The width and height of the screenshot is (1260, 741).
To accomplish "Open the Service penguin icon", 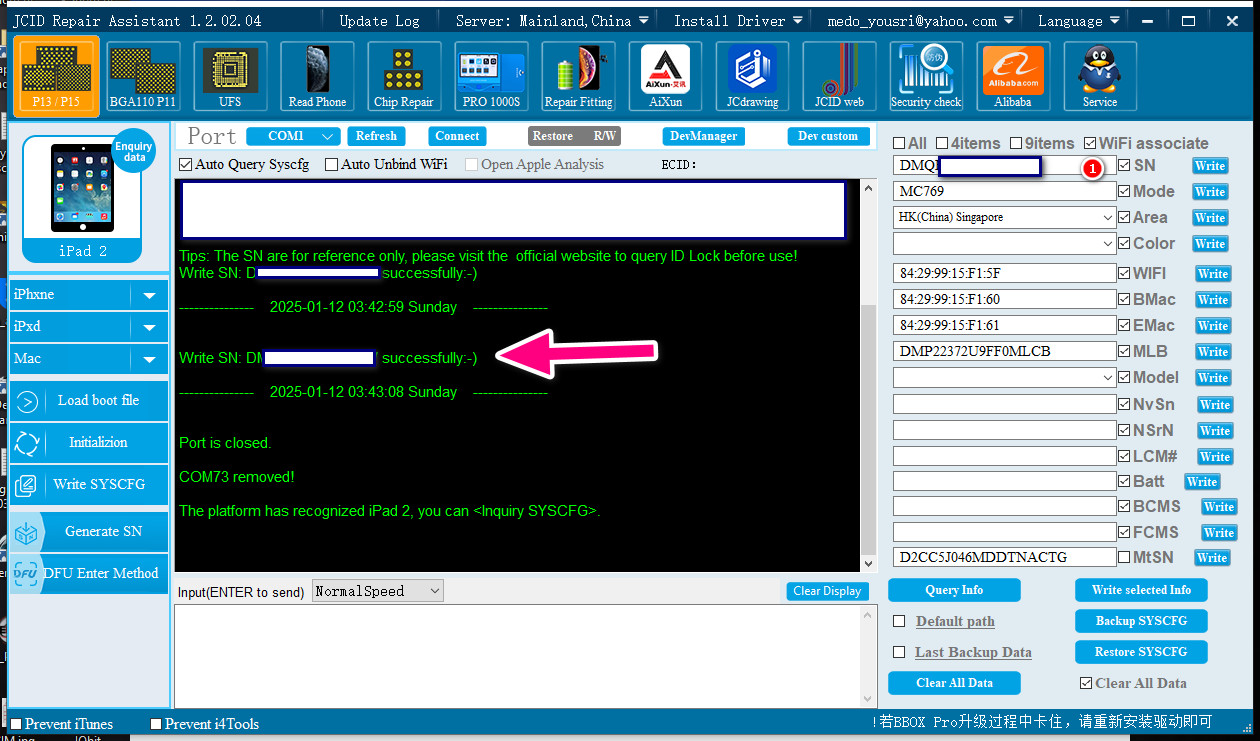I will click(1099, 76).
